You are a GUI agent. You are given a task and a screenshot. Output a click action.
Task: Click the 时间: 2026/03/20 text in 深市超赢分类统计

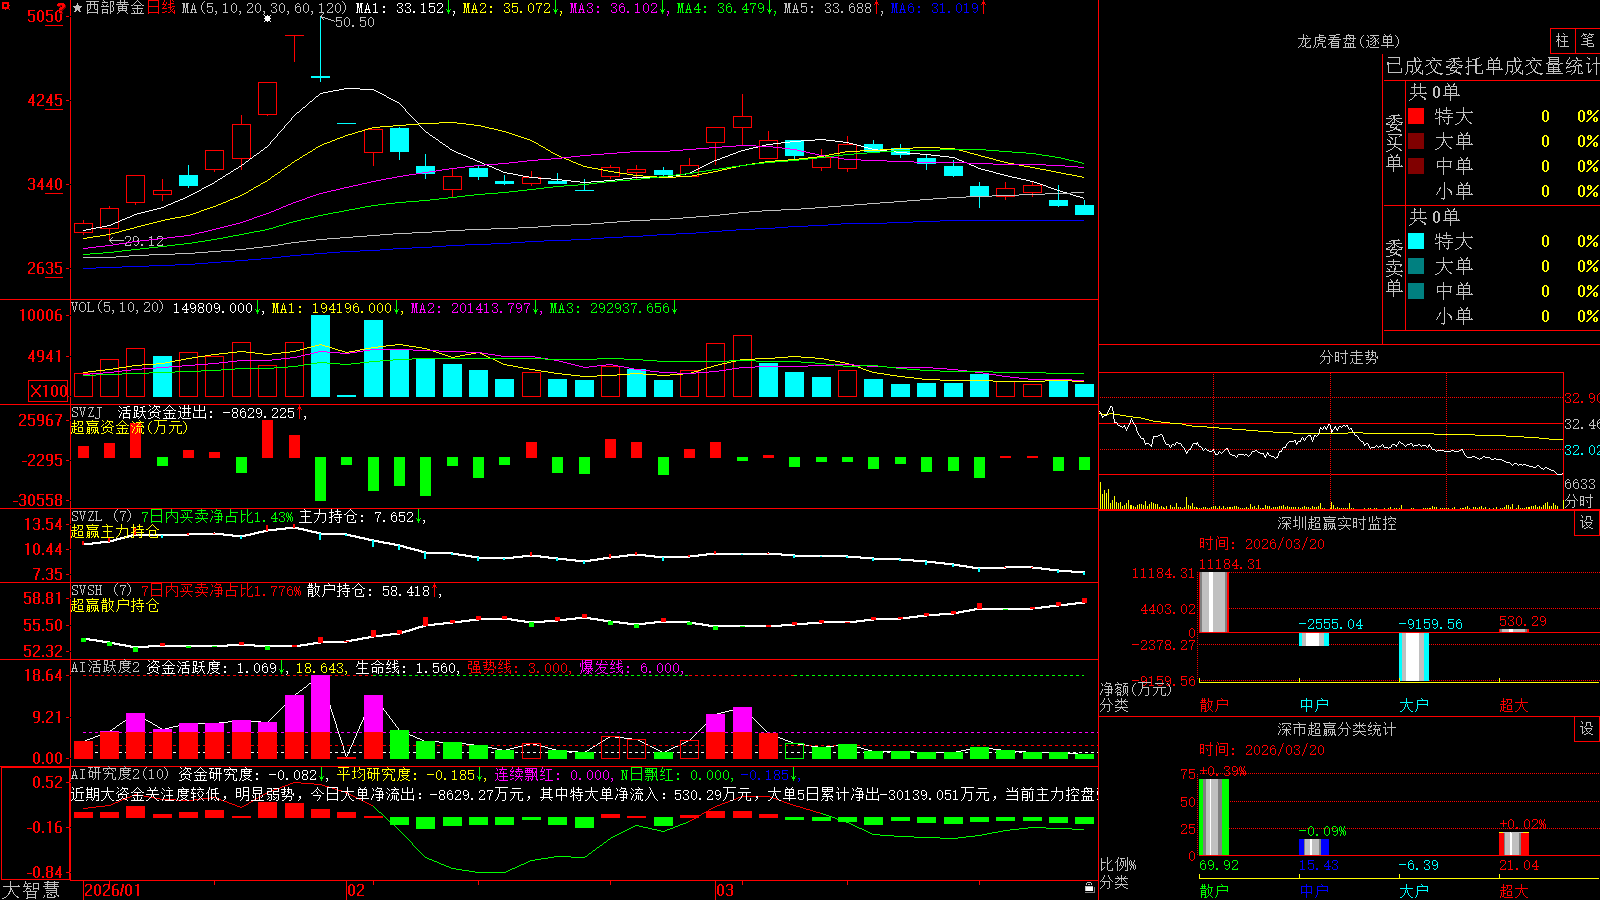(x=1262, y=750)
